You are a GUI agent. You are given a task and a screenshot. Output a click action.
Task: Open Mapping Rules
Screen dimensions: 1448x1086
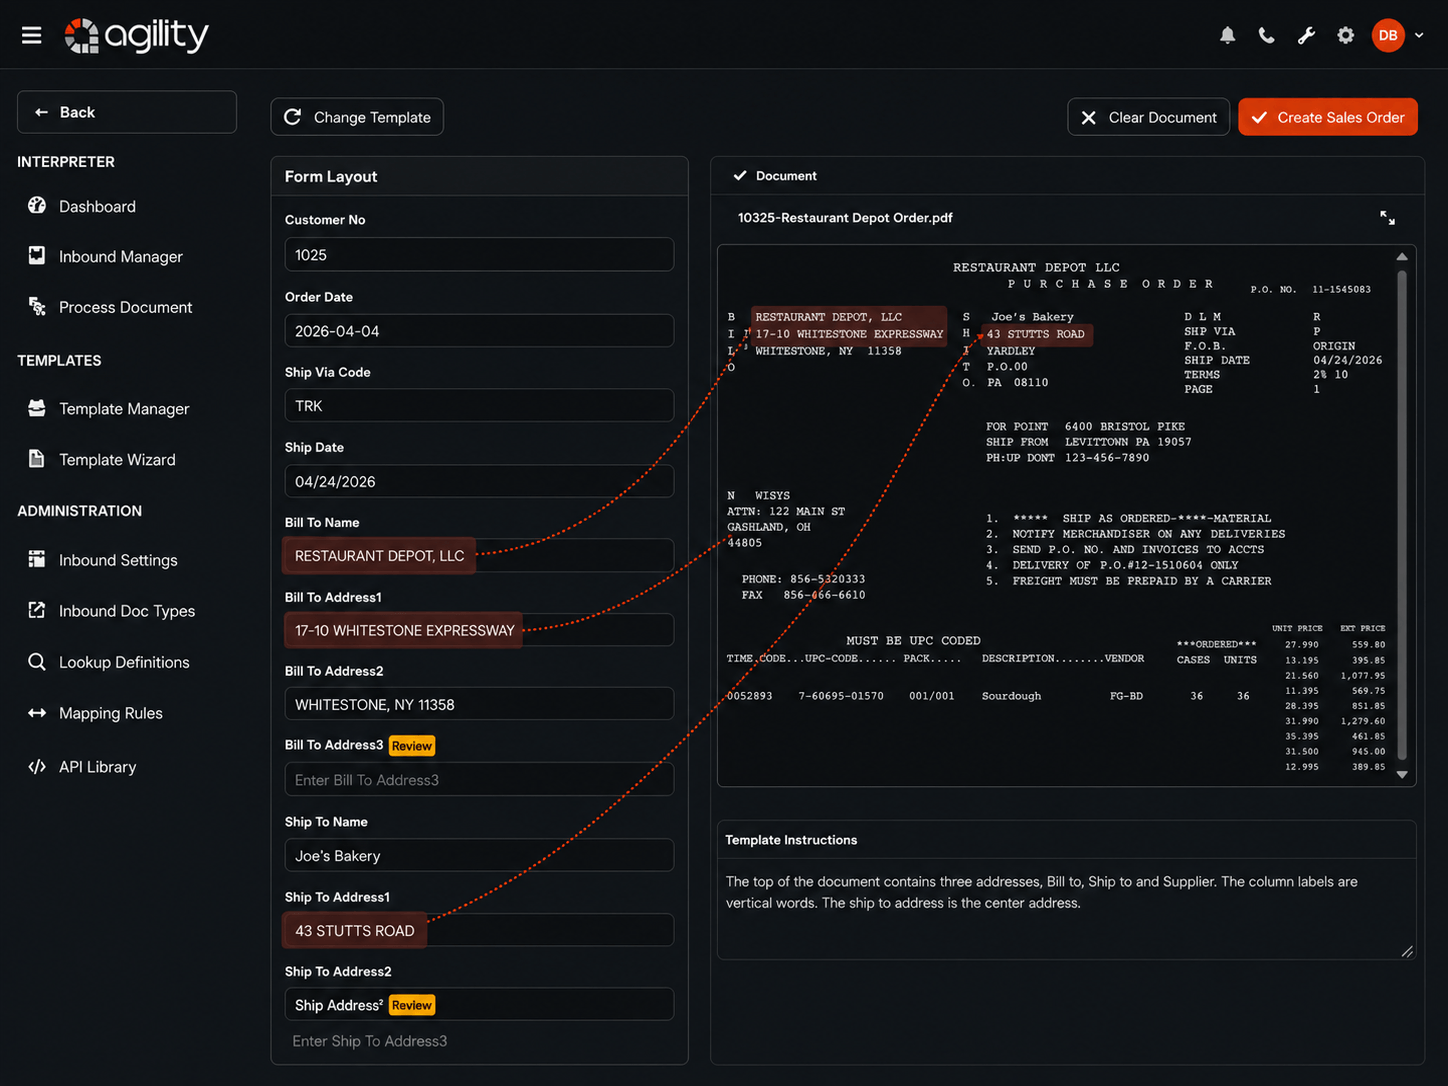(x=111, y=713)
